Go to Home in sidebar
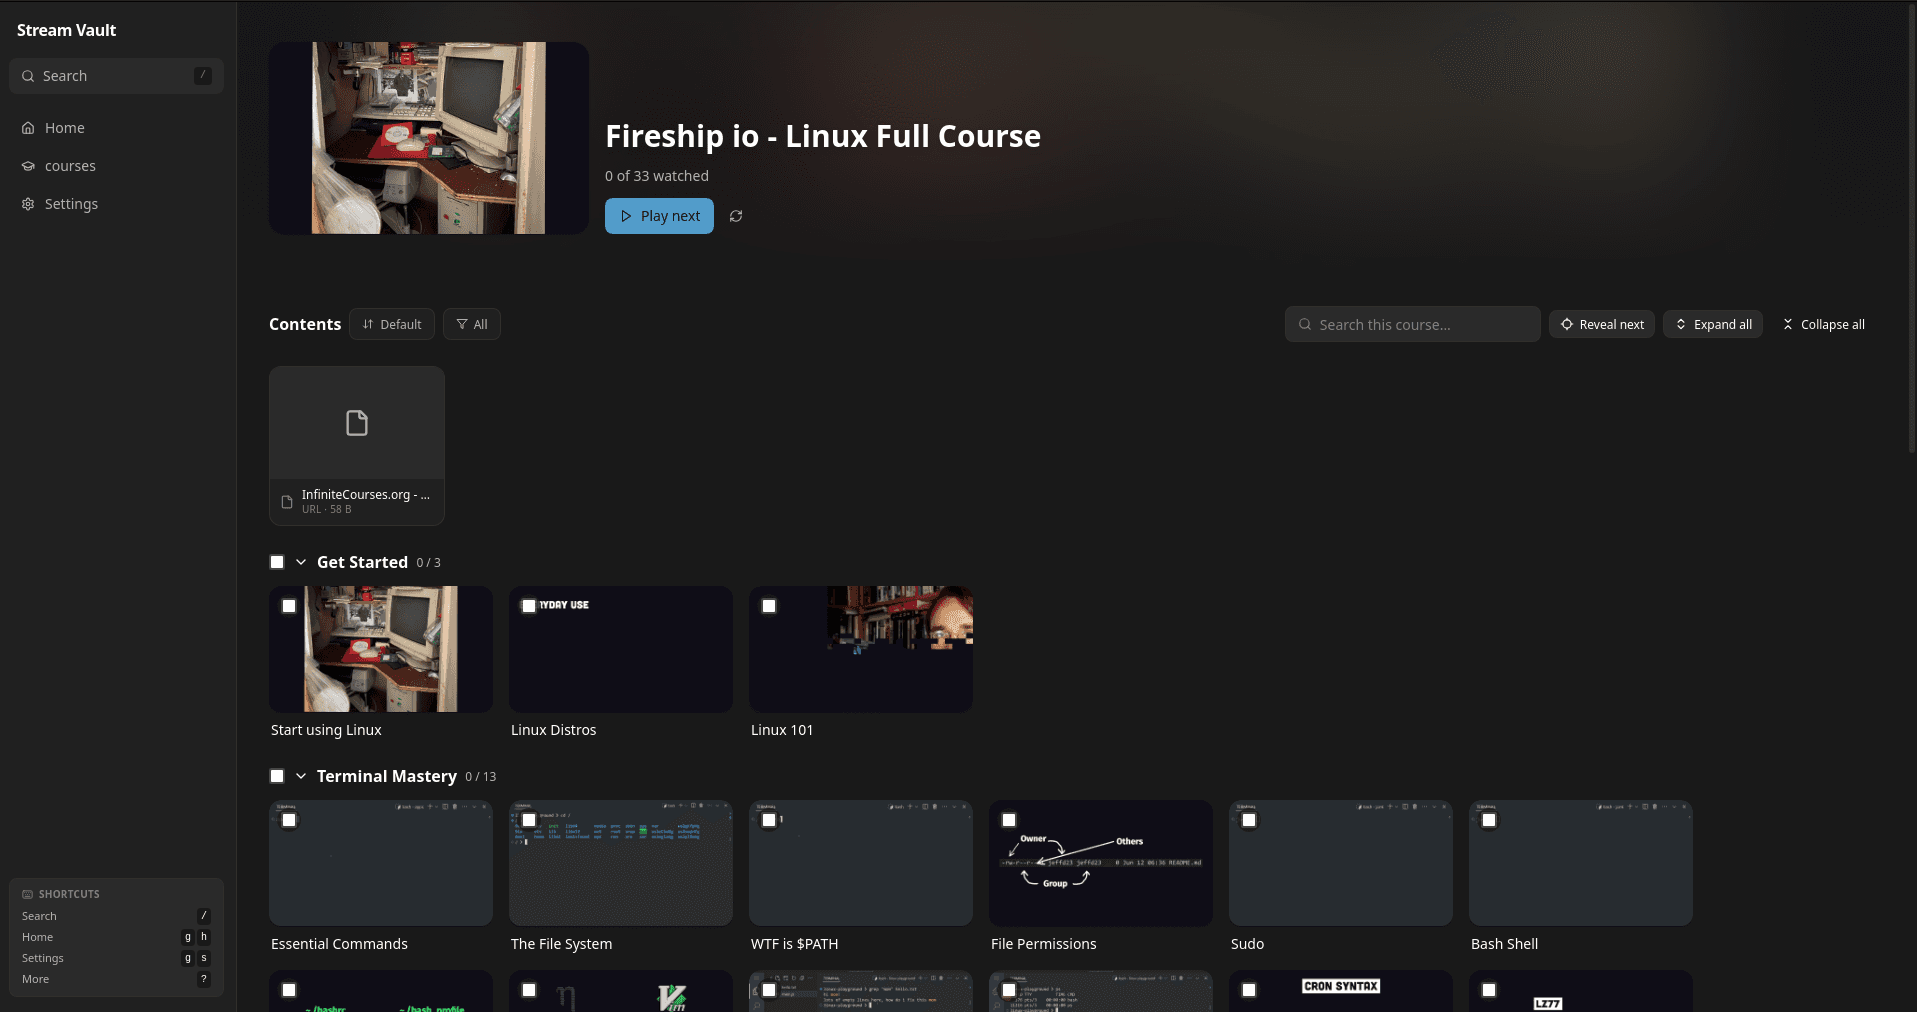The image size is (1917, 1012). coord(116,128)
